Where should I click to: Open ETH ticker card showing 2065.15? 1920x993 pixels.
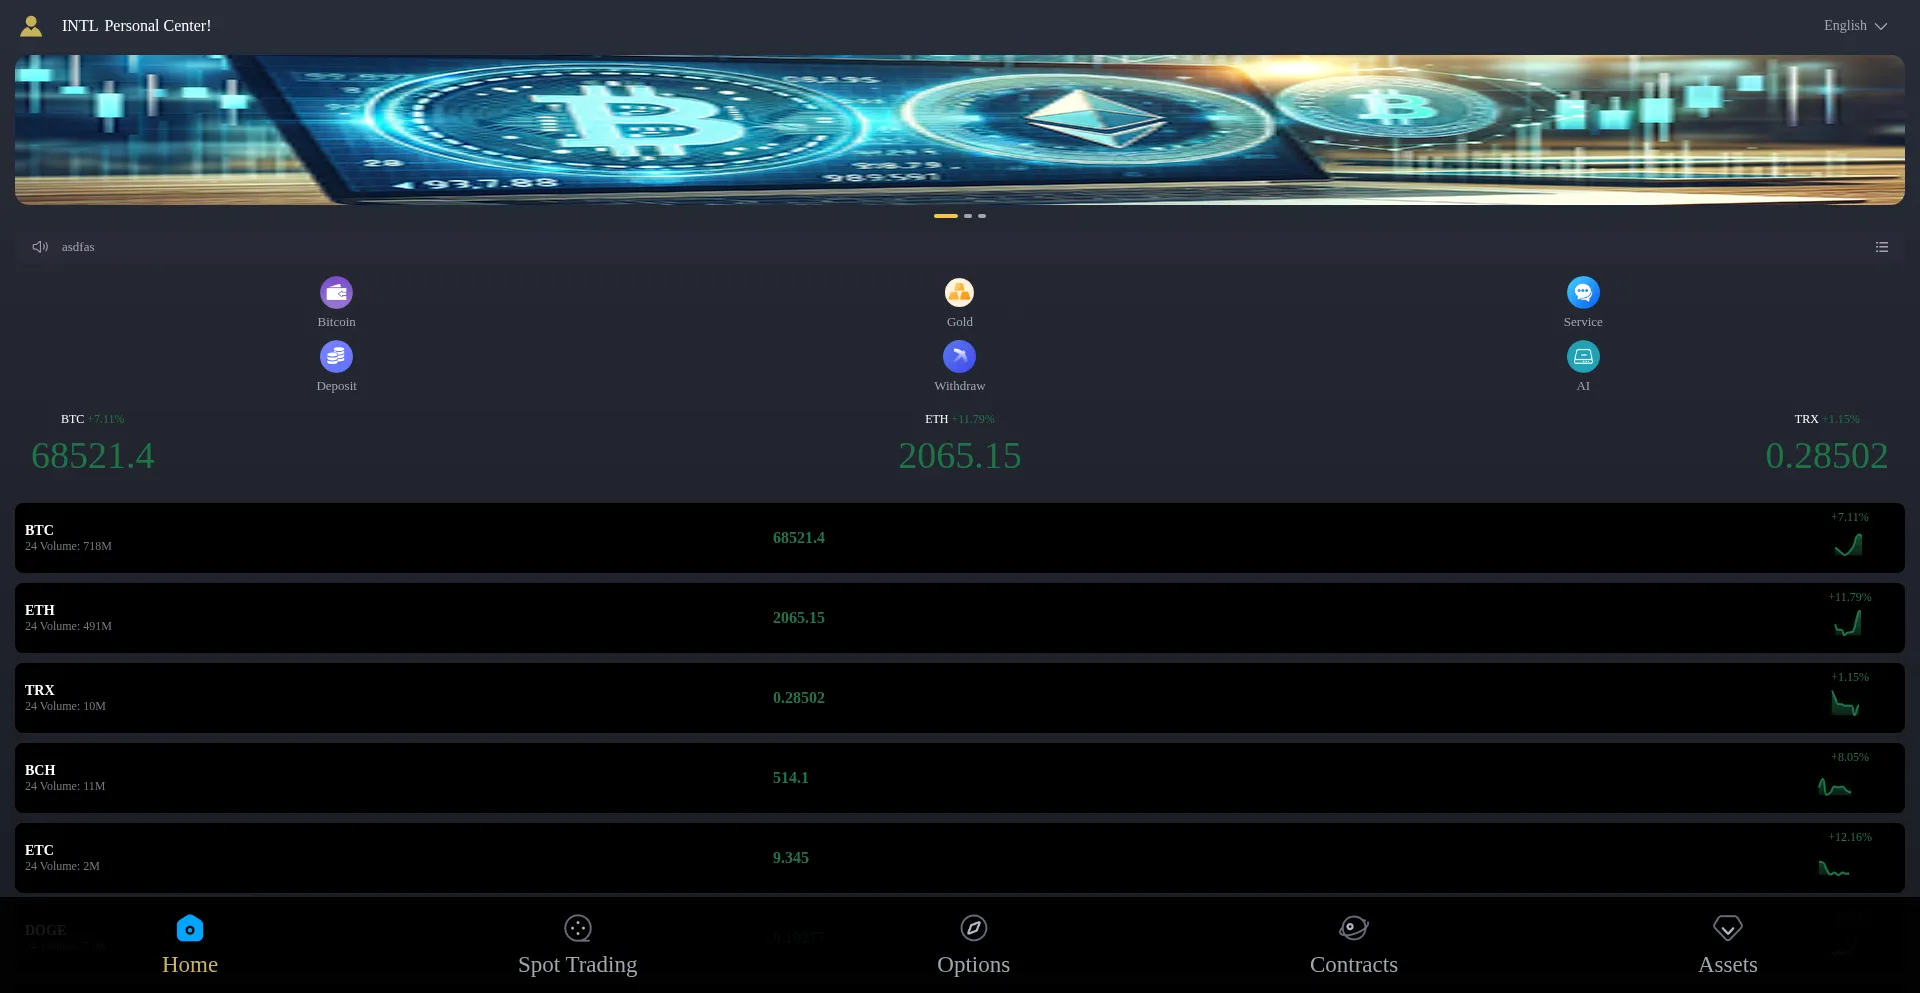(x=960, y=443)
